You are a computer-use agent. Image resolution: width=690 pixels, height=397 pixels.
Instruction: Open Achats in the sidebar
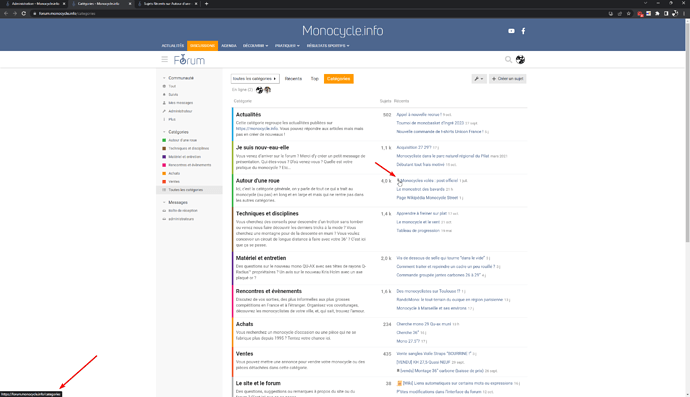tap(174, 173)
